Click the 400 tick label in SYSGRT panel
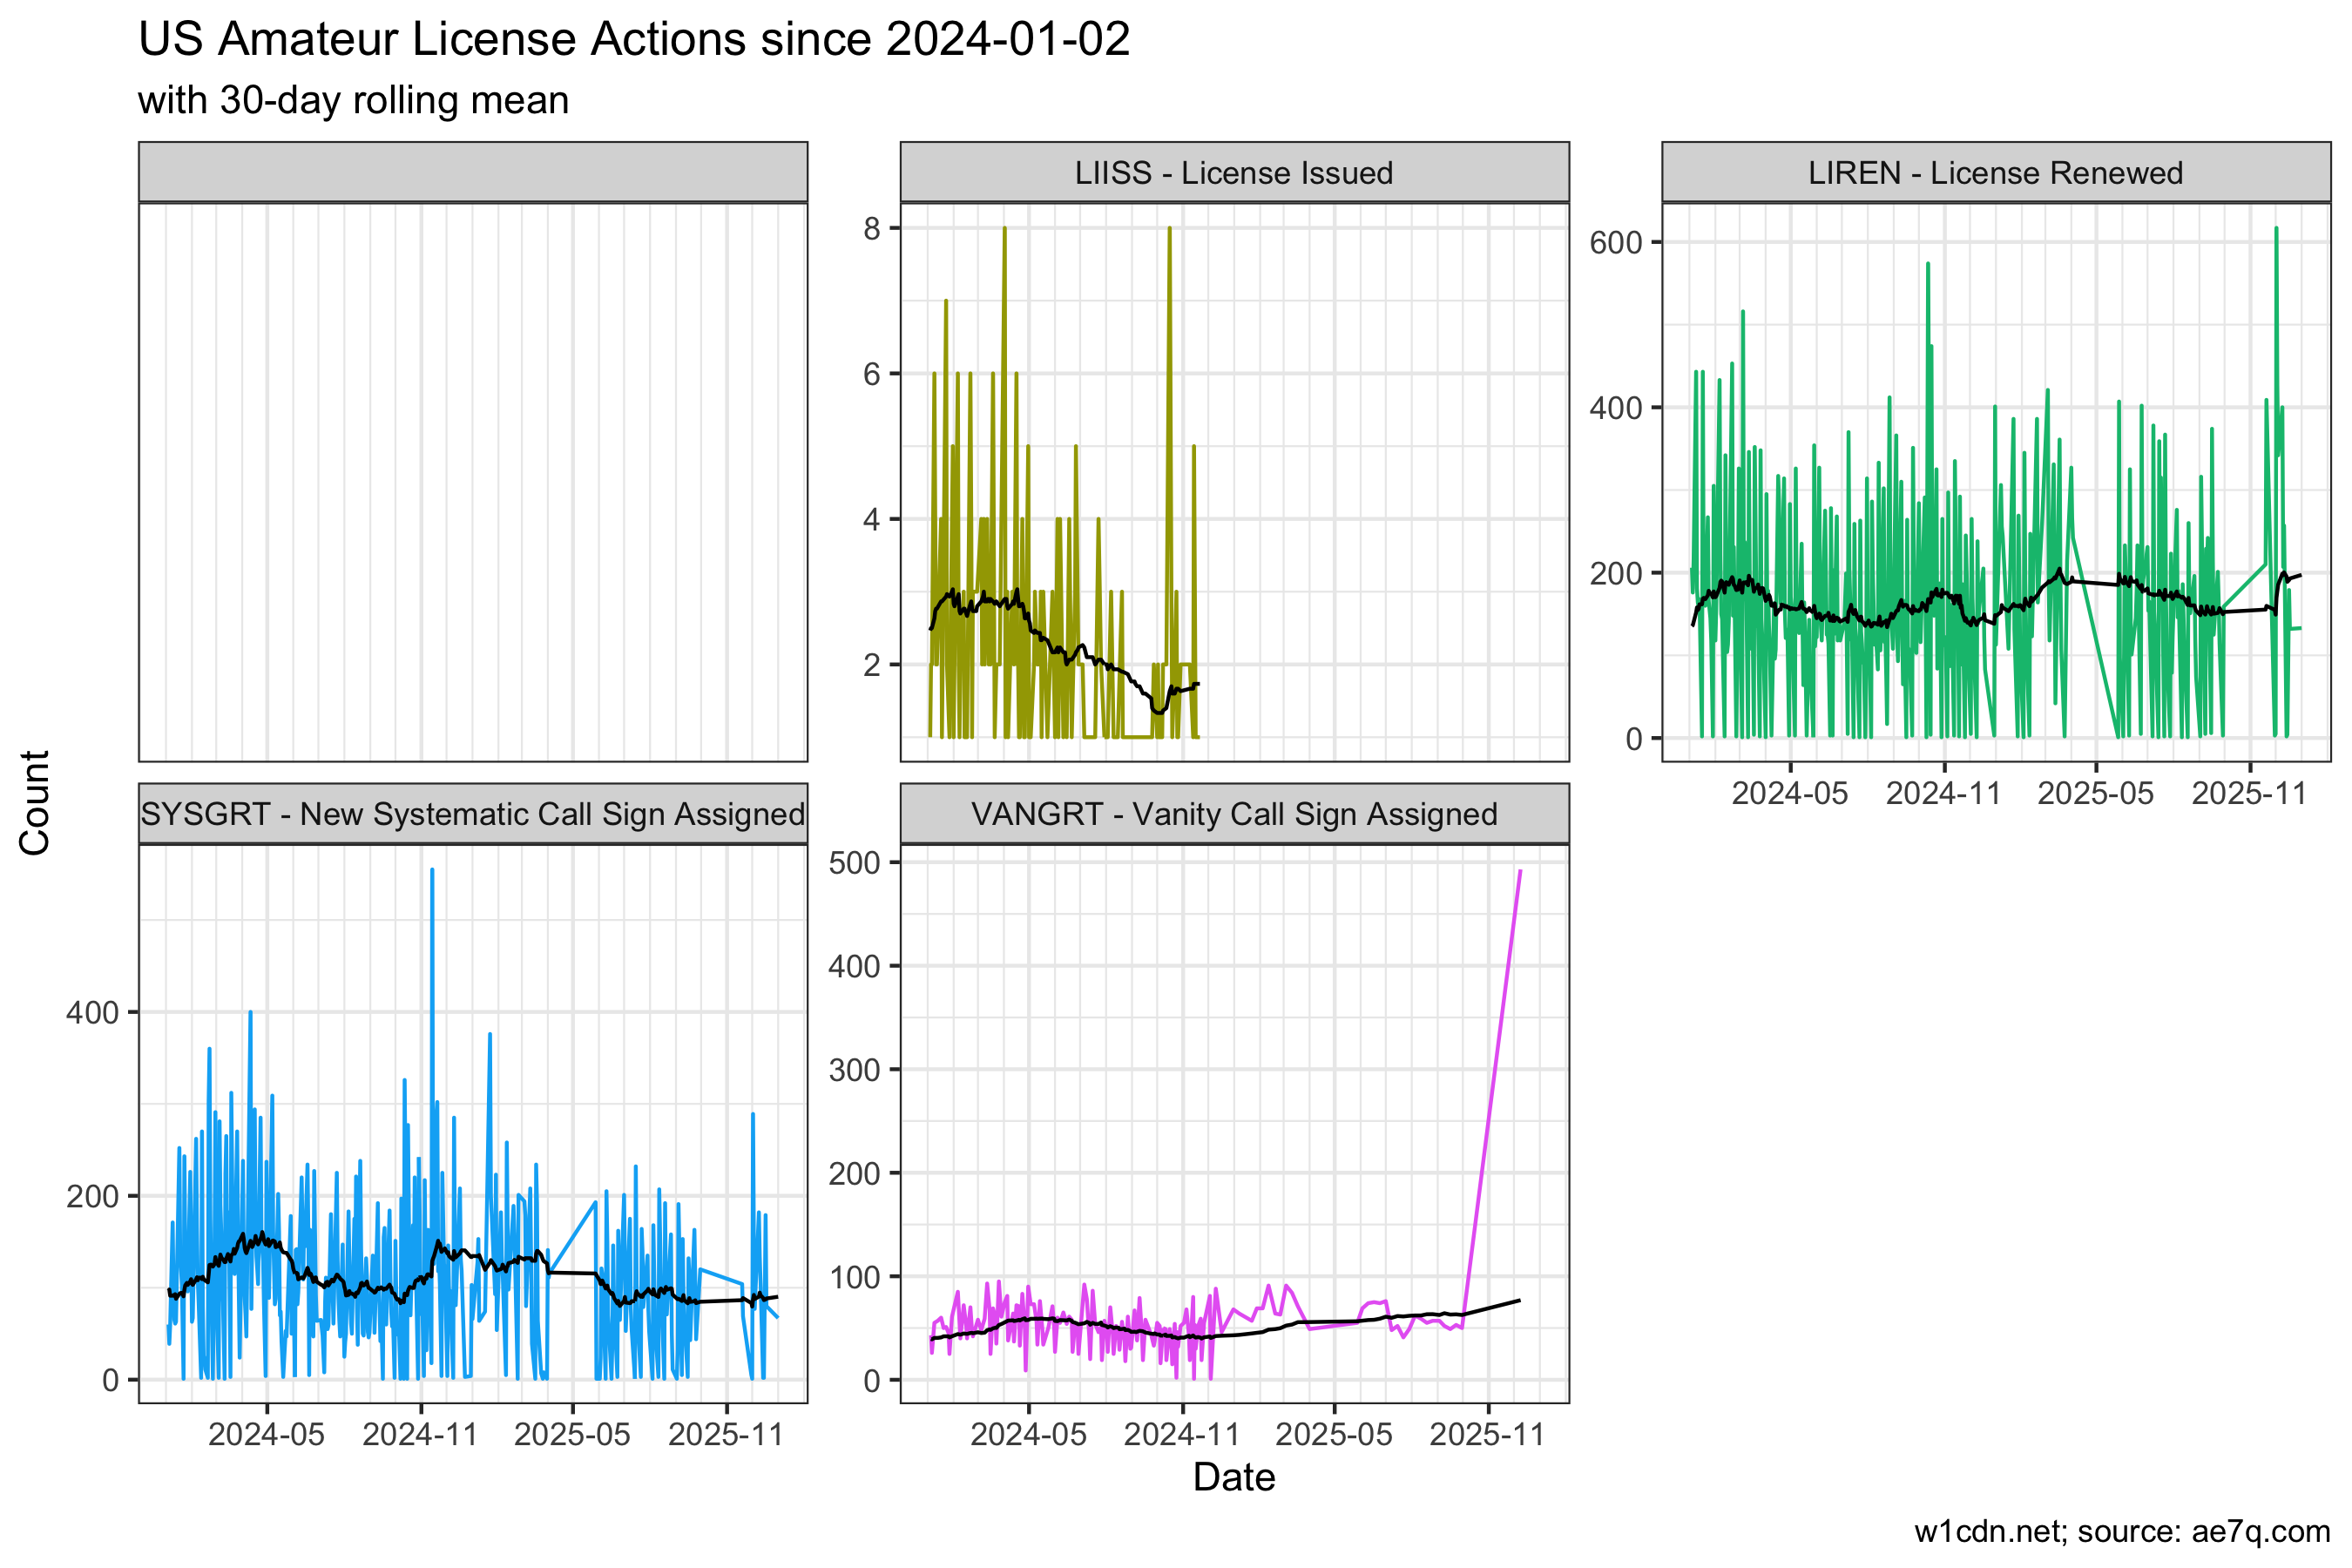This screenshot has height=1568, width=2352. coord(92,1013)
